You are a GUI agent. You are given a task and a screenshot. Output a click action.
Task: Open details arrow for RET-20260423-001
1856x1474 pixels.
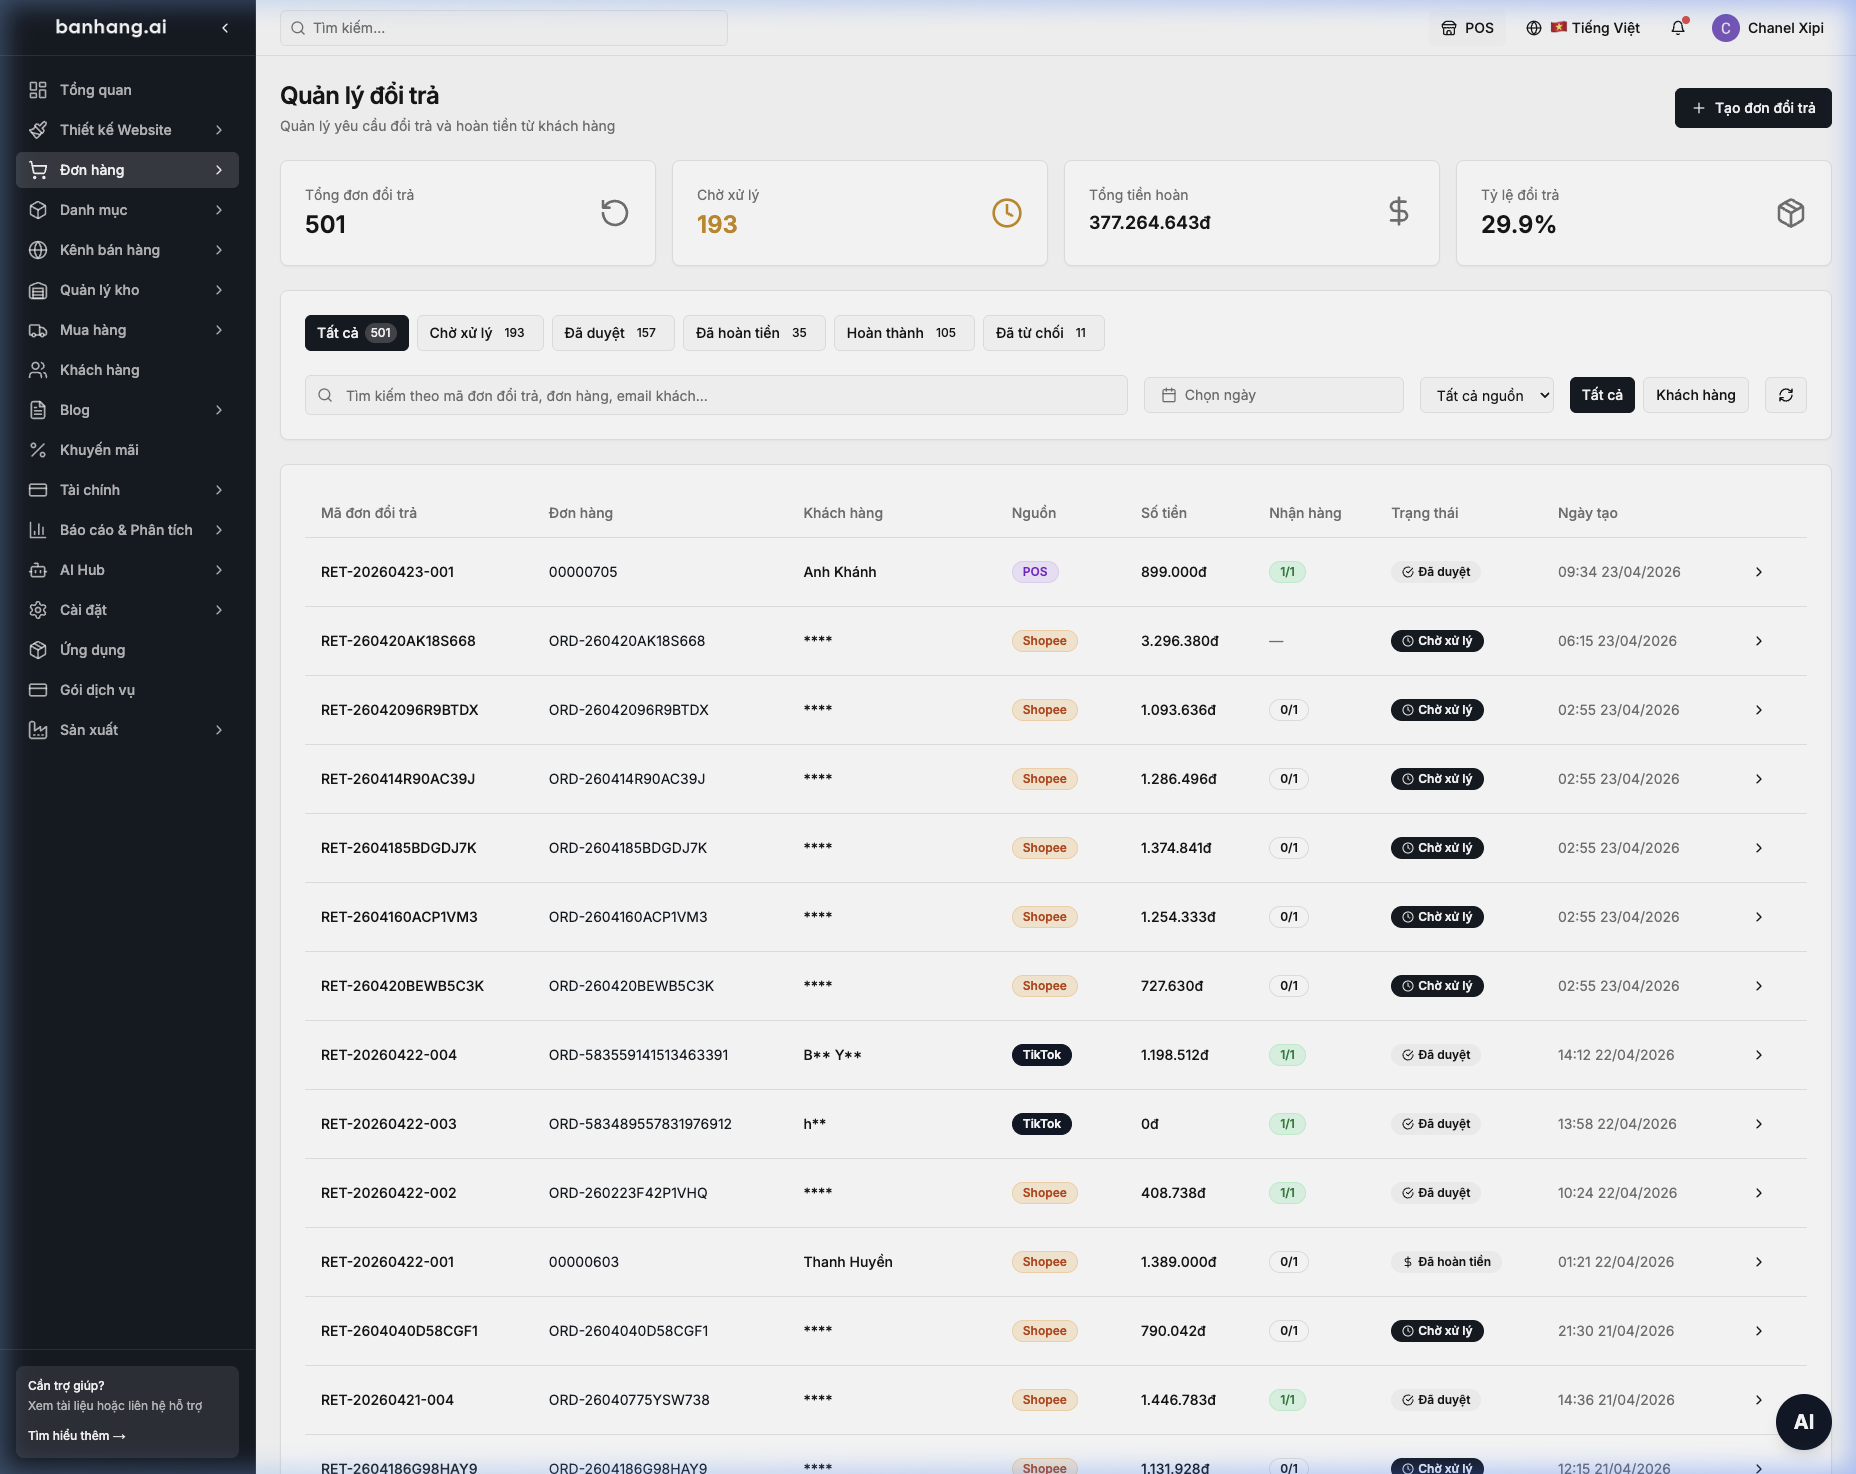coord(1759,572)
